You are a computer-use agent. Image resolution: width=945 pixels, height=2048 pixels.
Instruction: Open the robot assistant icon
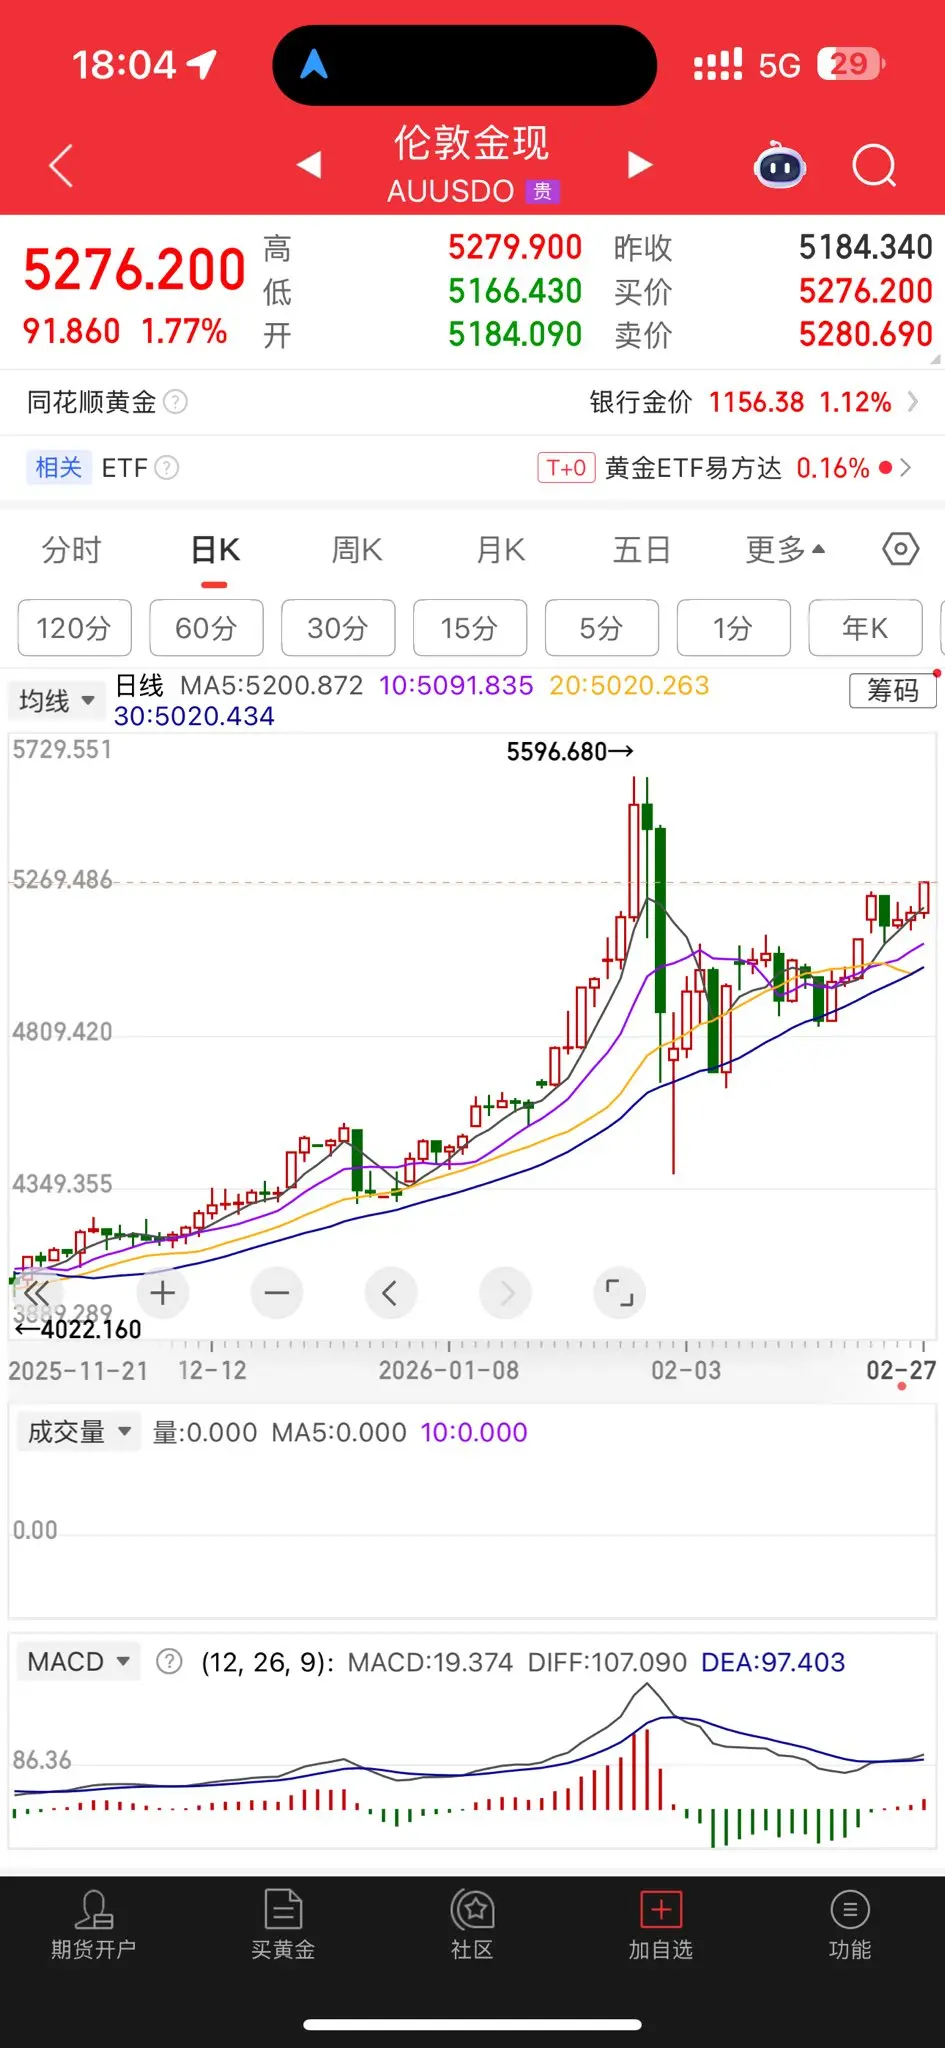pos(779,165)
